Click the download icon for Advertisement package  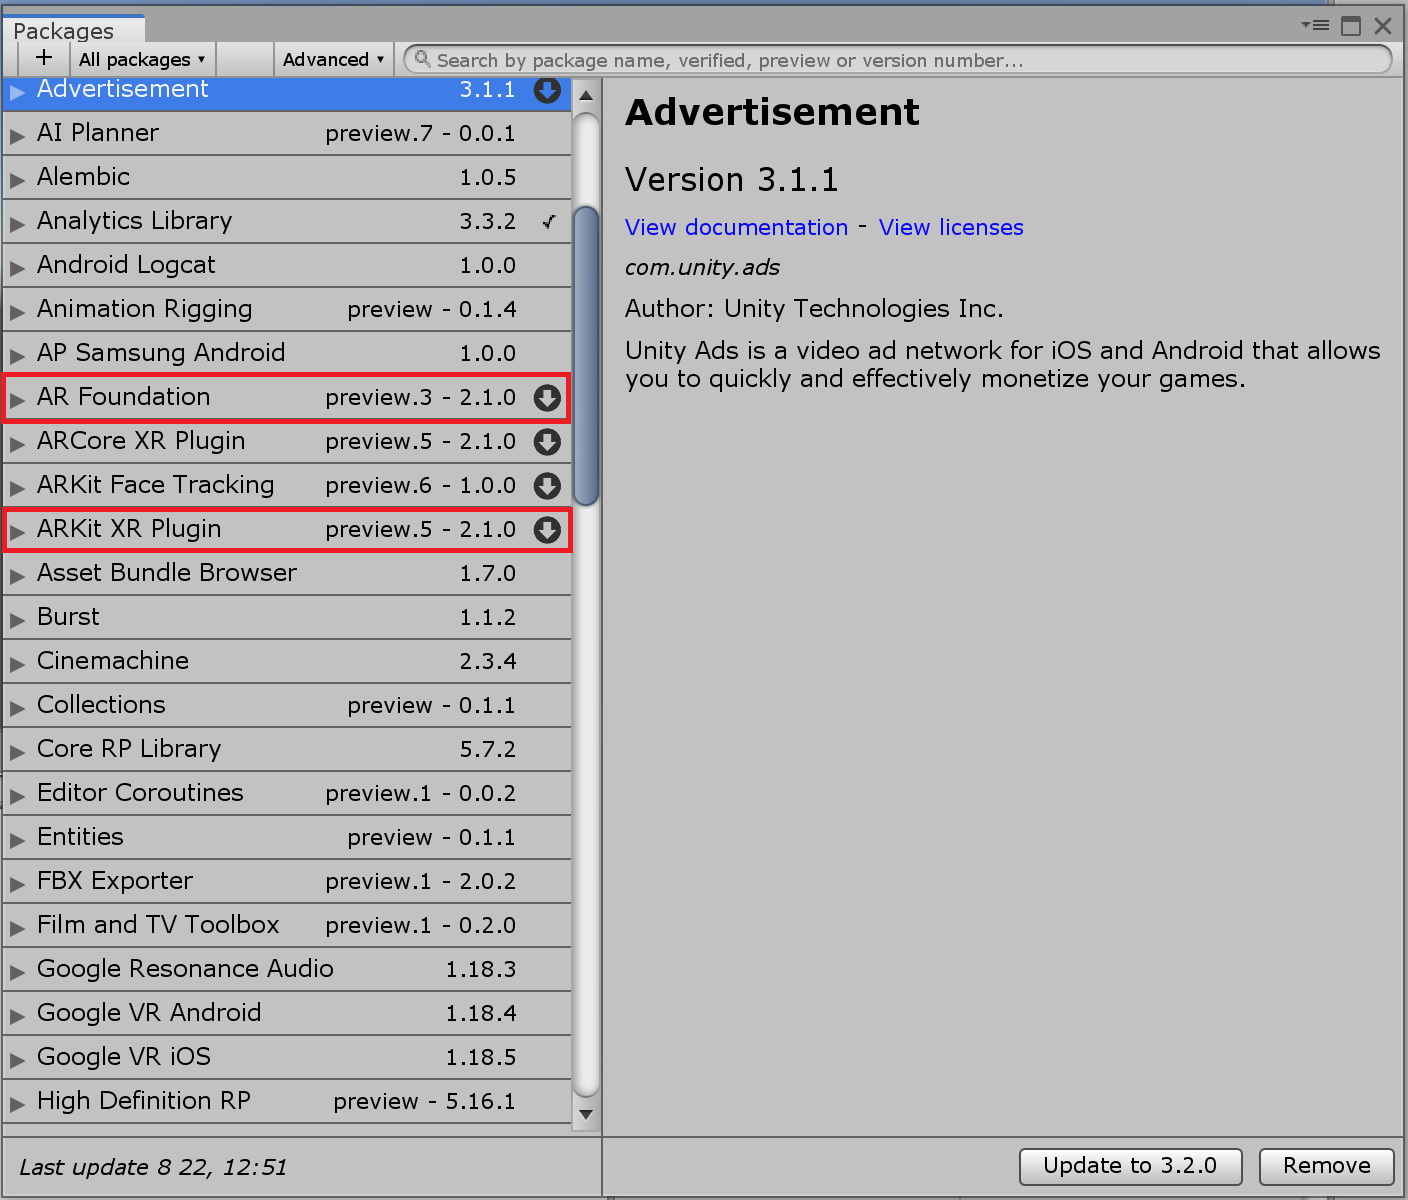point(547,90)
